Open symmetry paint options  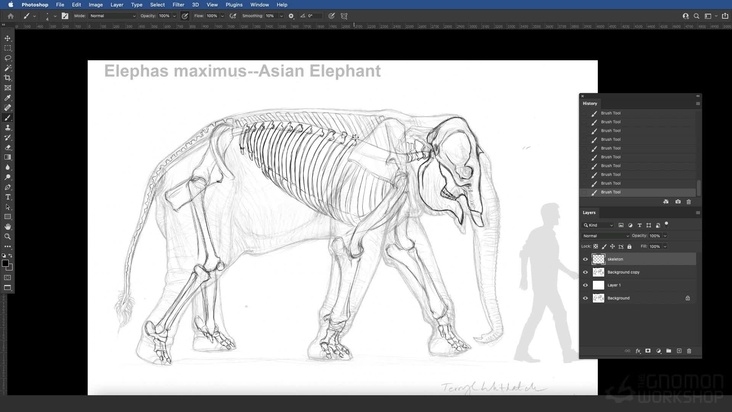click(x=344, y=16)
